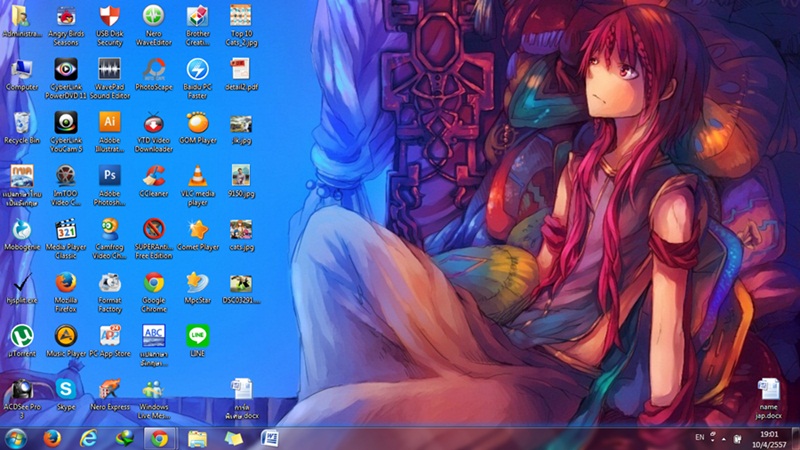Viewport: 800px width, 450px height.
Task: Open Adobe Illustrator shortcut
Action: [x=110, y=132]
